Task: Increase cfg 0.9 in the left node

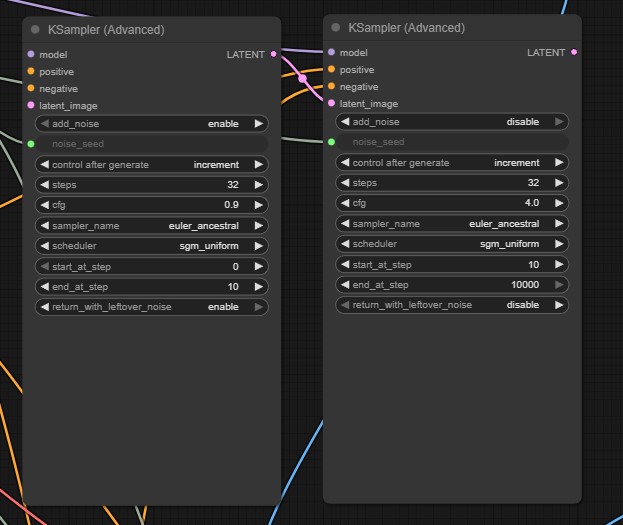Action: point(259,205)
